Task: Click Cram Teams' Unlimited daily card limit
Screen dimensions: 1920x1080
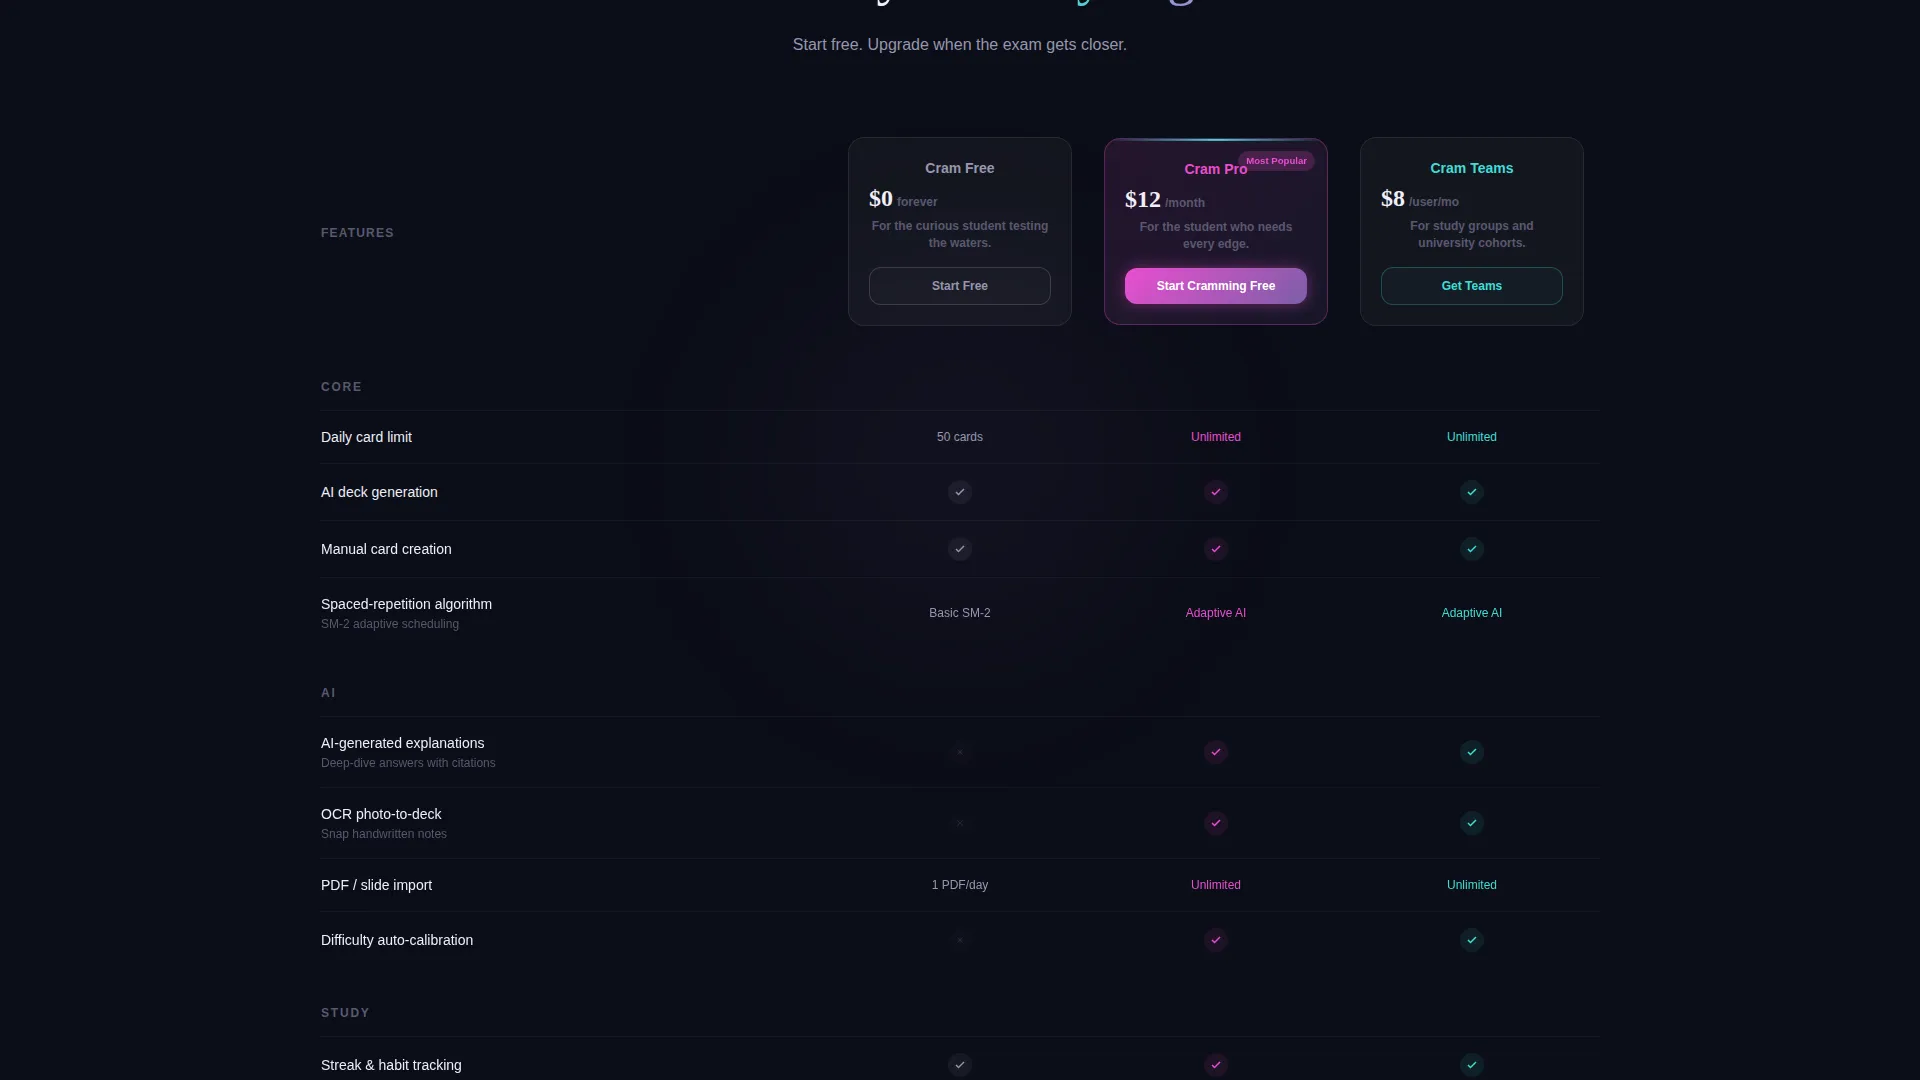Action: pos(1471,437)
